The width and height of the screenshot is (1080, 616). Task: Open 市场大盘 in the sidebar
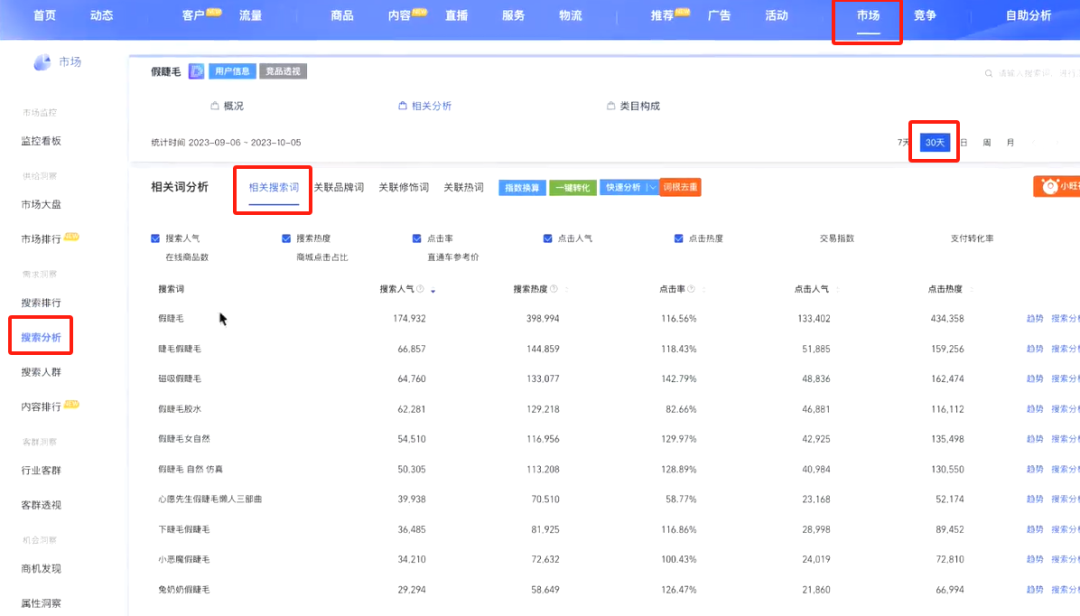coord(41,205)
